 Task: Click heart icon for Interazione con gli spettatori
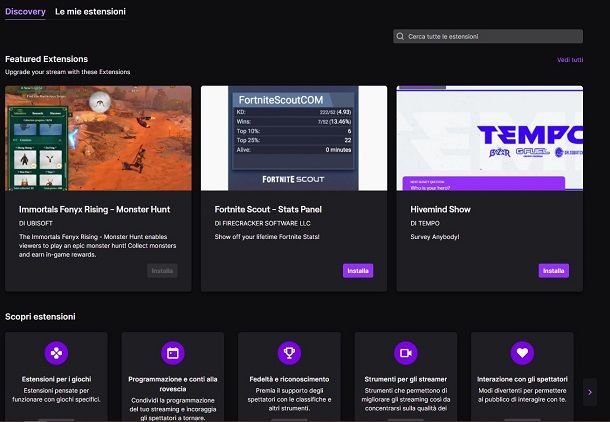[522, 353]
